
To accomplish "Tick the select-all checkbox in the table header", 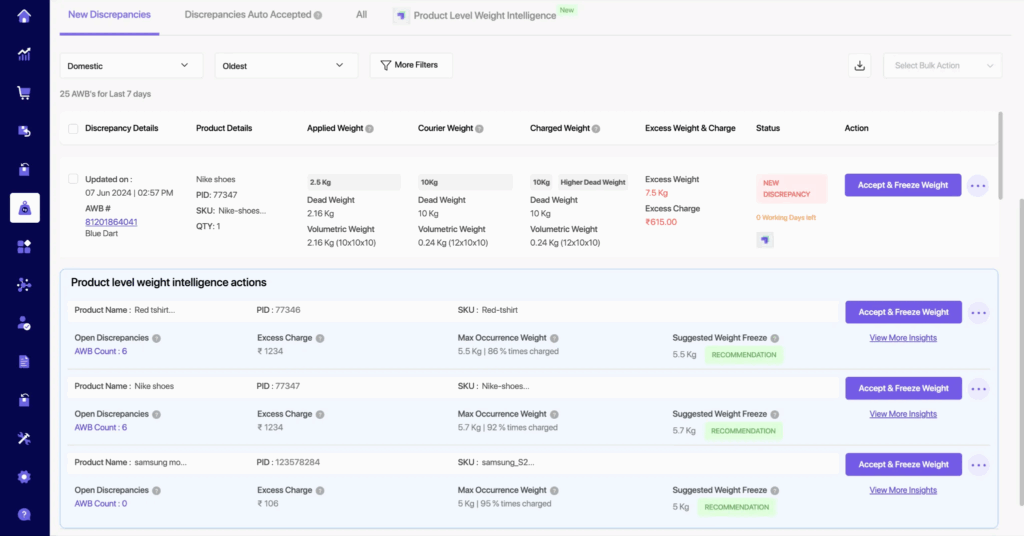I will tap(73, 129).
